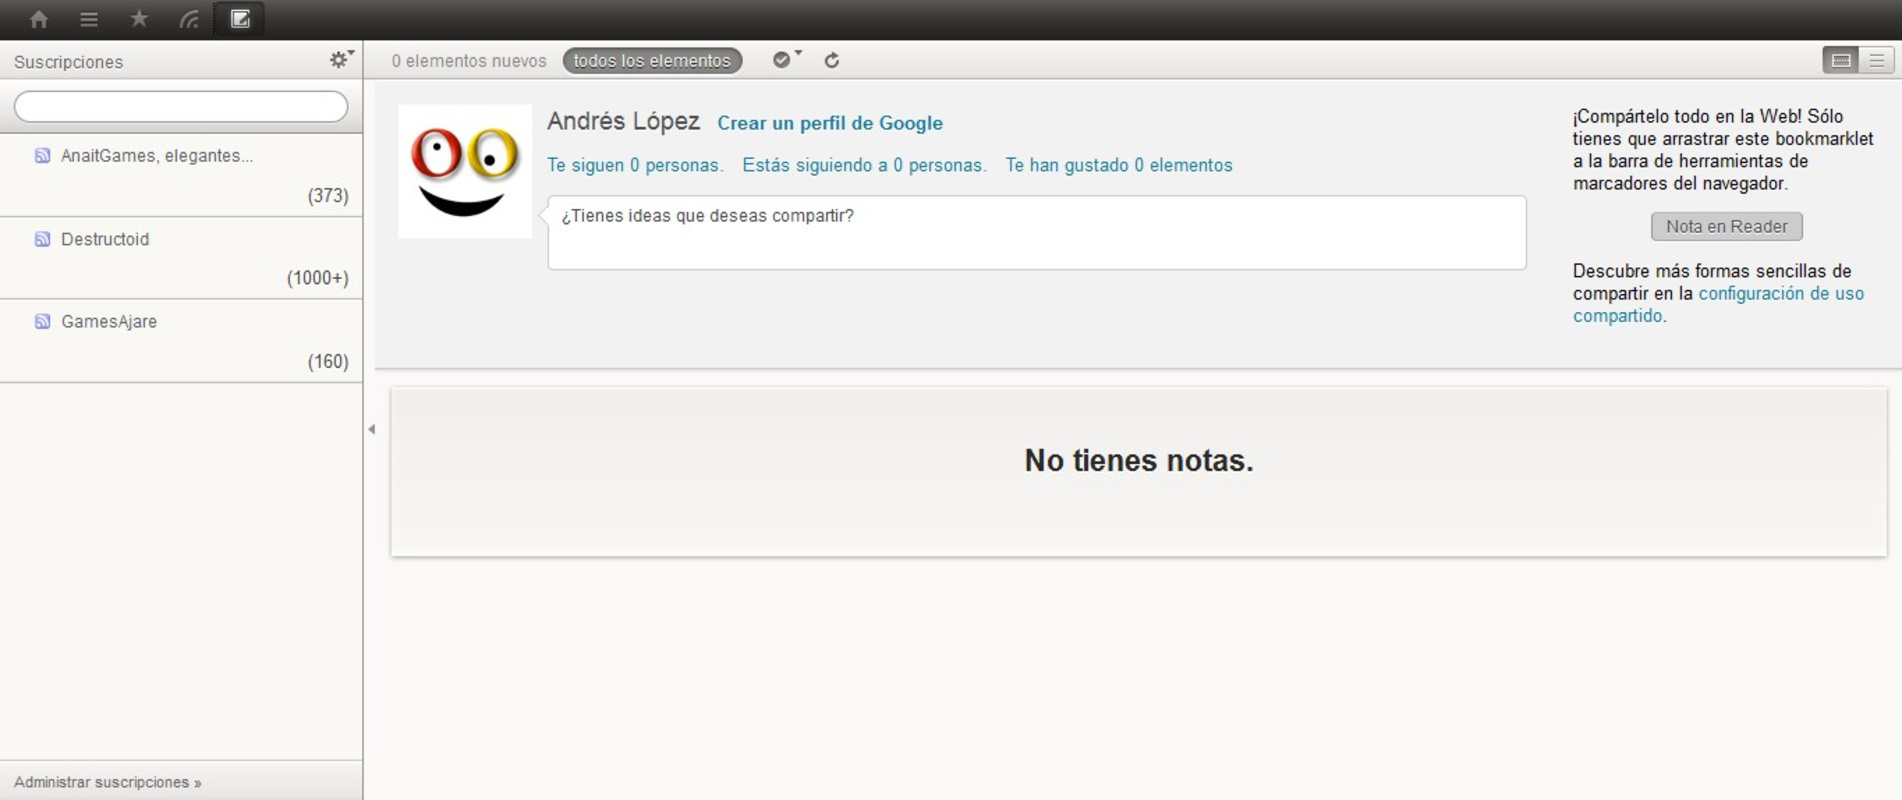Click AnaitGames feed RSS icon
This screenshot has height=800, width=1902.
point(42,156)
